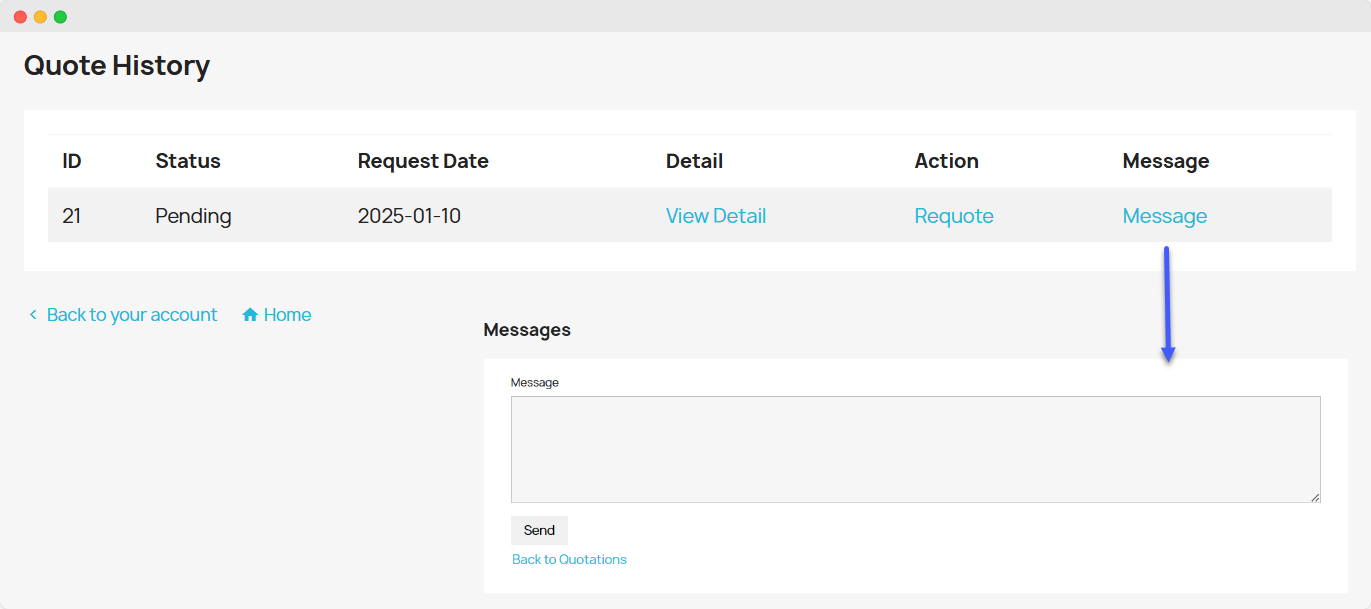The height and width of the screenshot is (609, 1371).
Task: Click the Status column header
Action: click(x=188, y=161)
